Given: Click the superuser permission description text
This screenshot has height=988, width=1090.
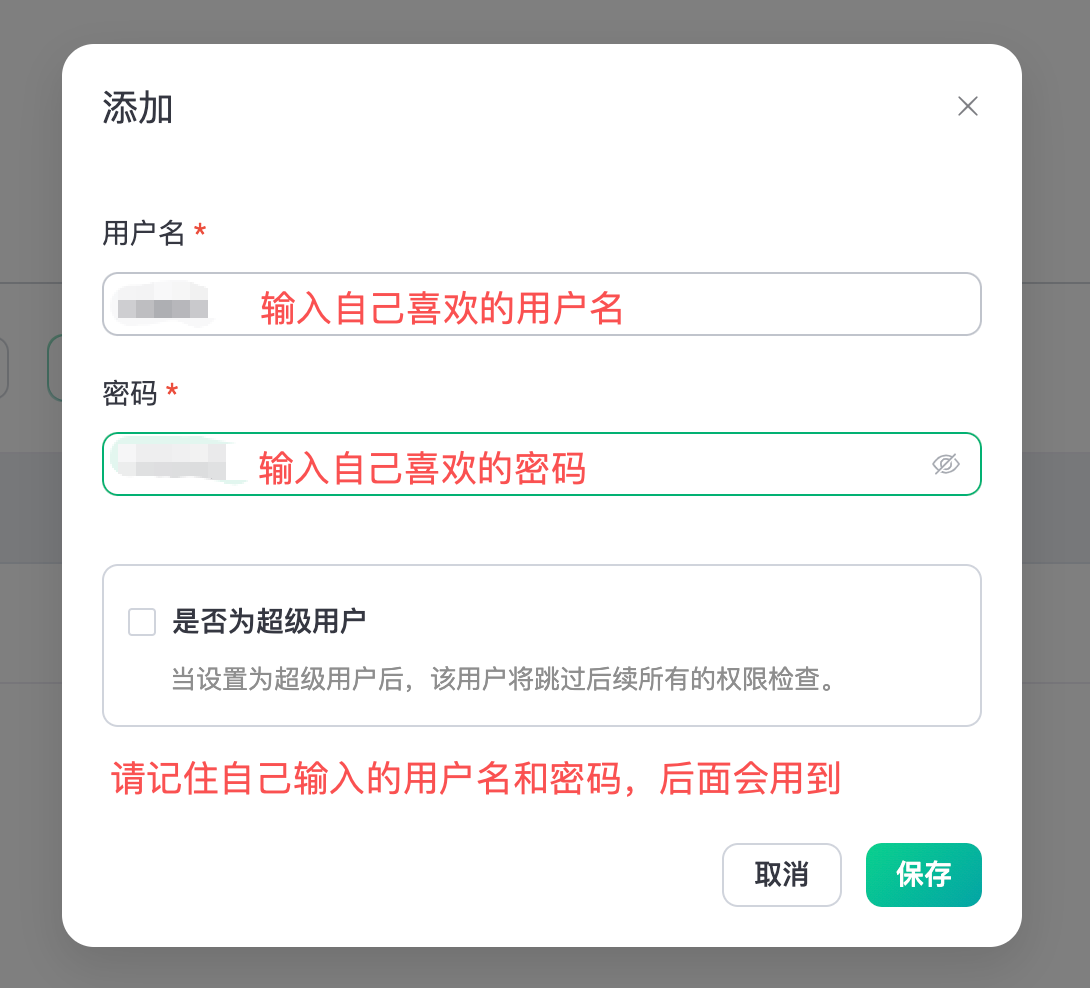Looking at the screenshot, I should 503,681.
